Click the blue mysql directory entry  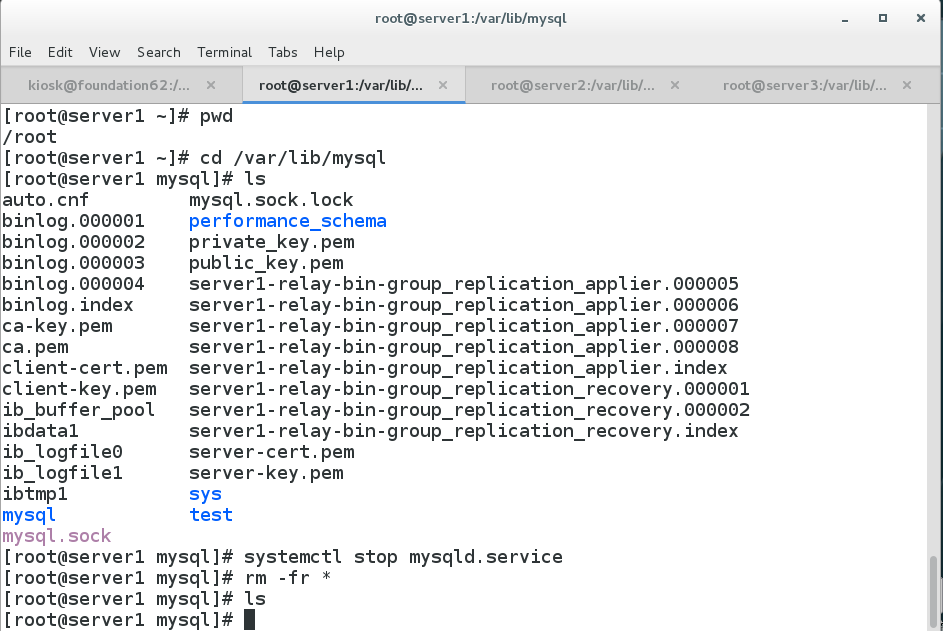[29, 516]
